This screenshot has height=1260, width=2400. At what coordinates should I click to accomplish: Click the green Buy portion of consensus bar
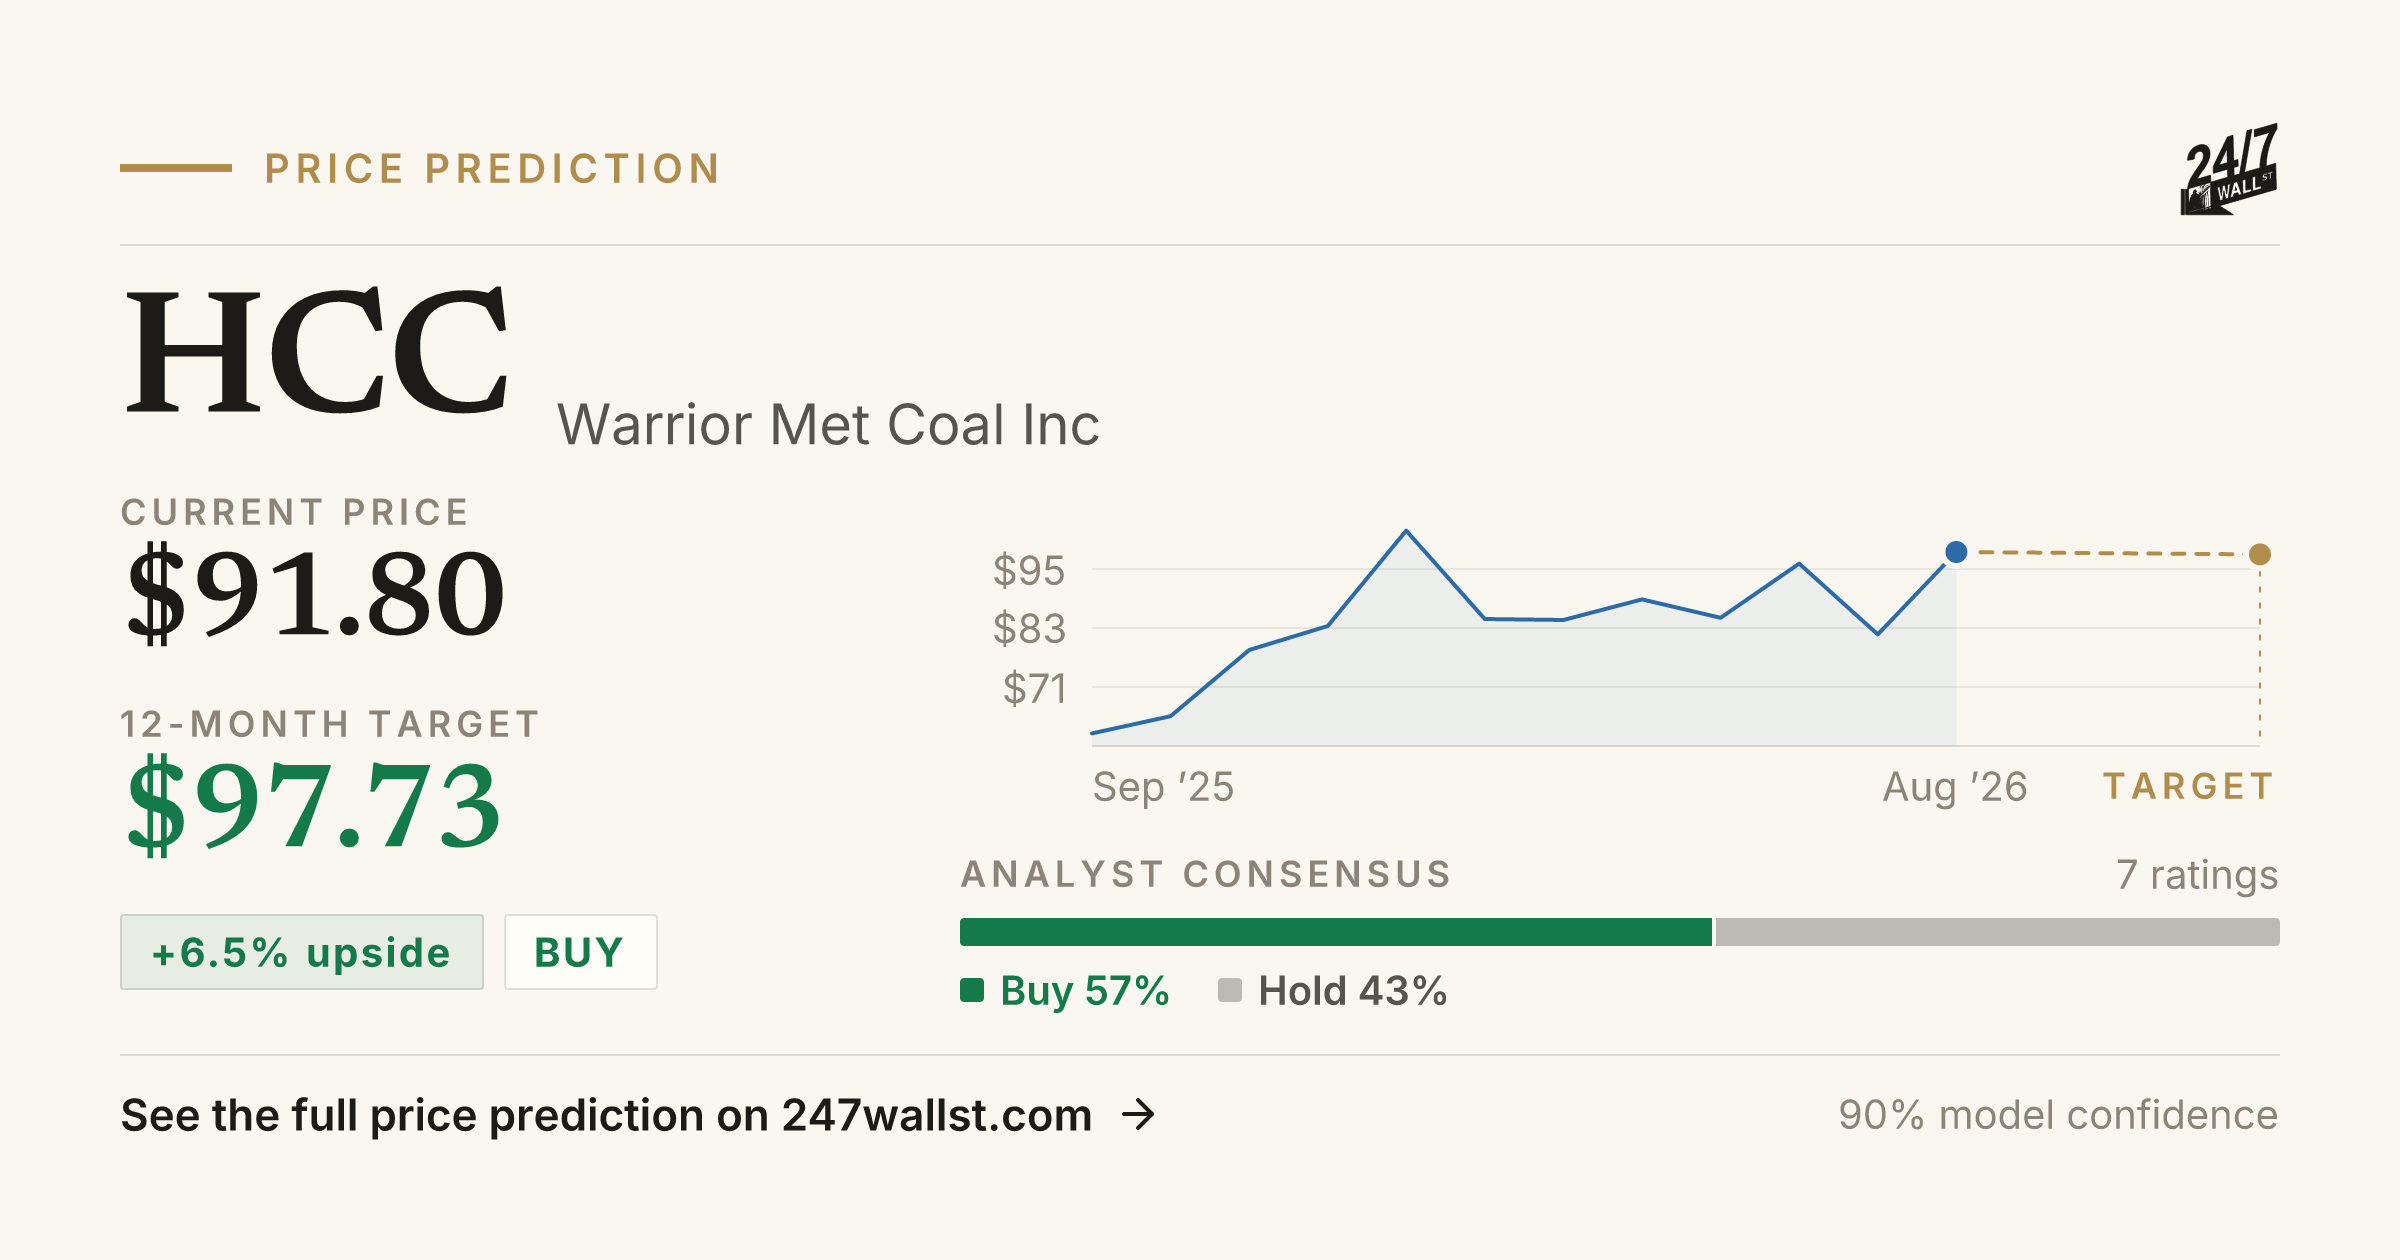(1336, 932)
